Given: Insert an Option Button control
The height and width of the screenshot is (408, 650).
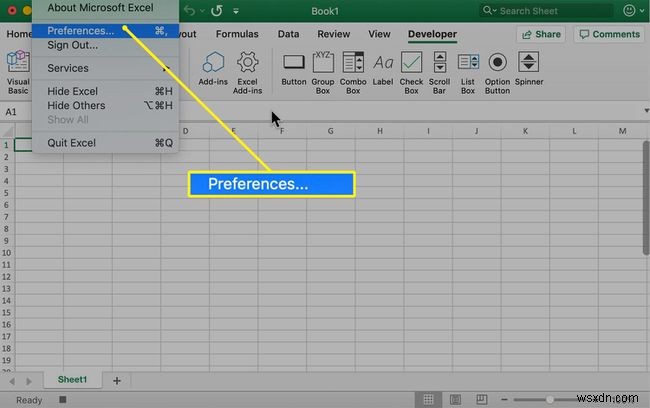Looking at the screenshot, I should pos(497,73).
